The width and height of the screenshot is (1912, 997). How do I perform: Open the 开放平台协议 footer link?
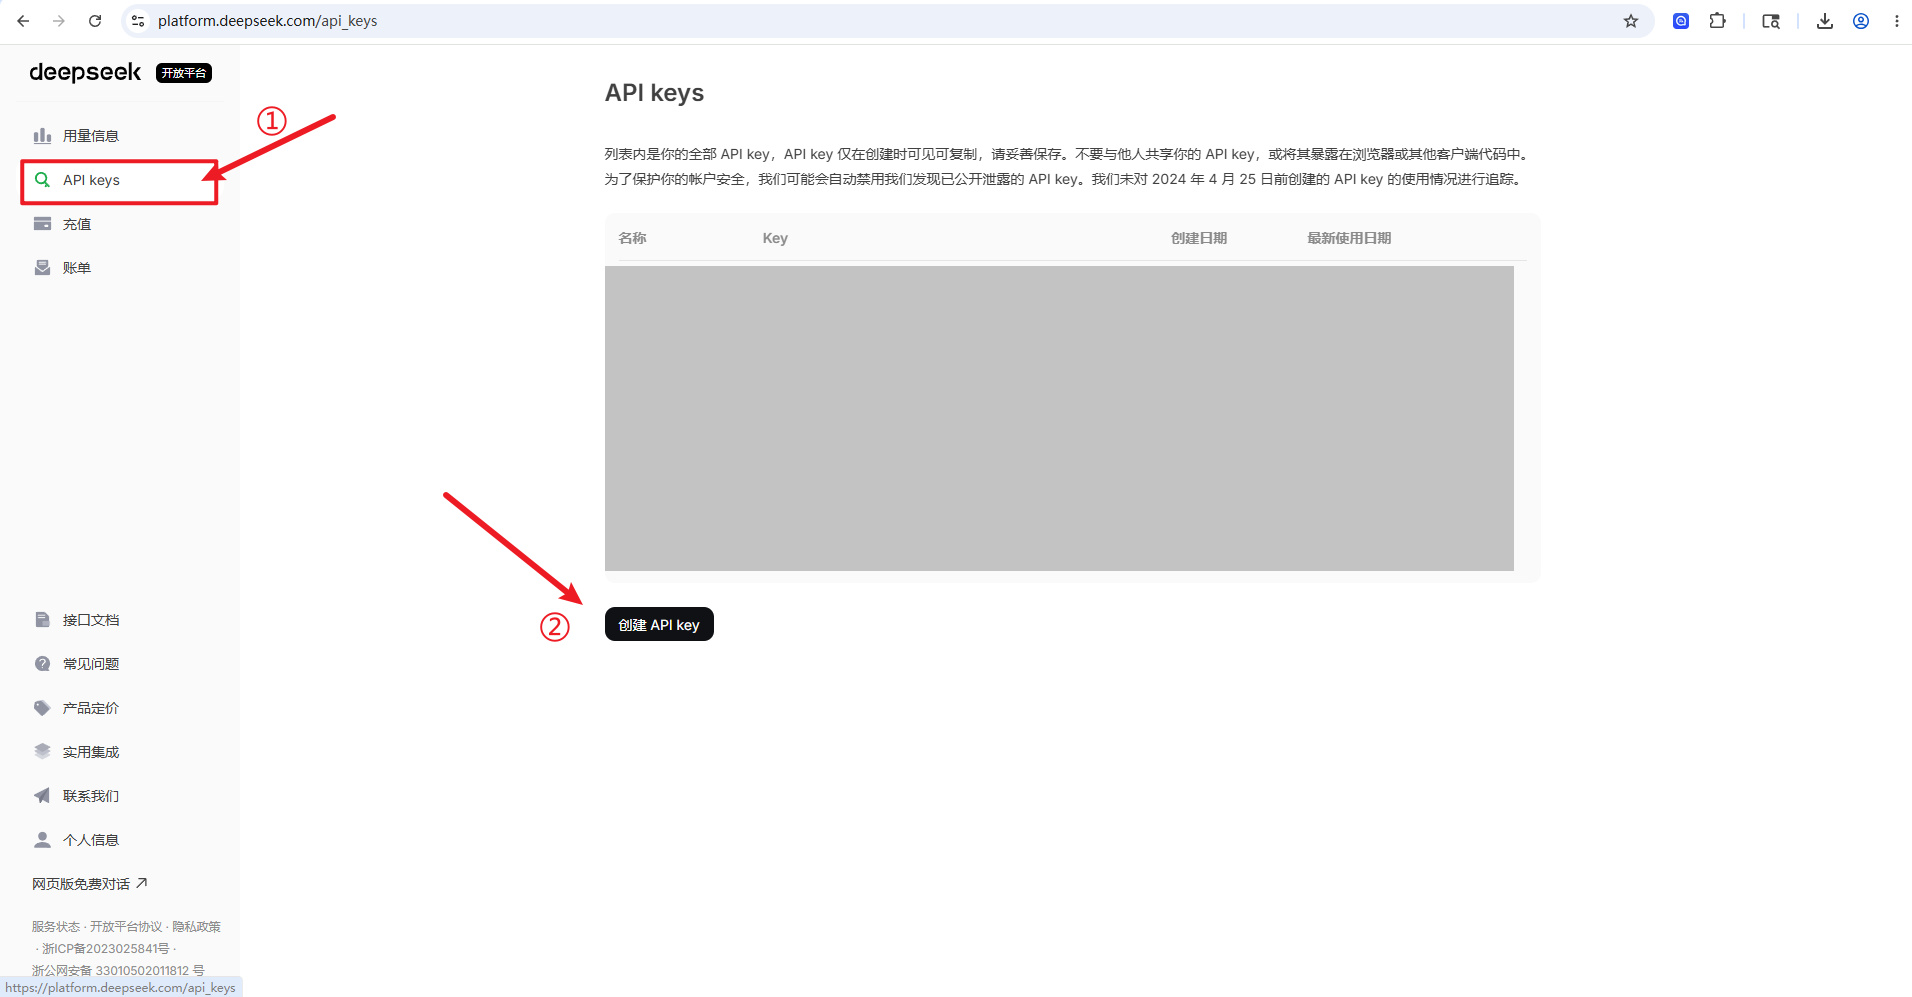point(126,927)
